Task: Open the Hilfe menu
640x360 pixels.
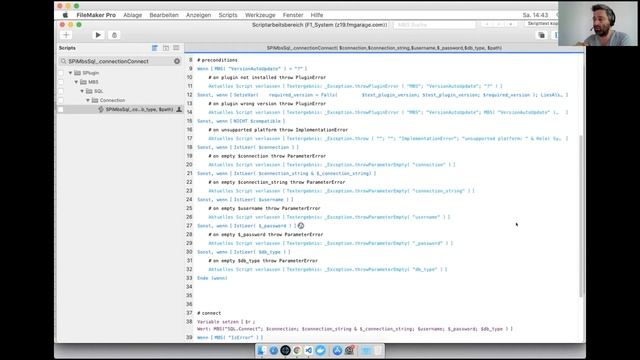Action: click(317, 15)
